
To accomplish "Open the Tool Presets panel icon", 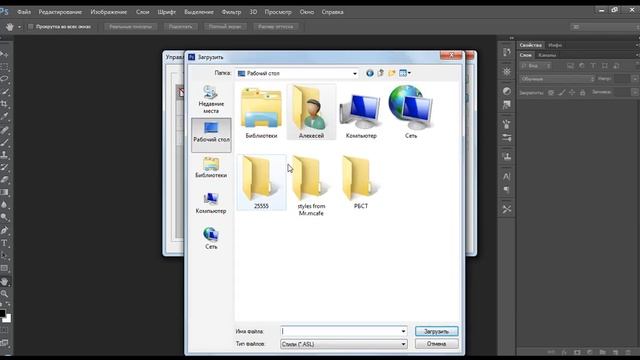I will (507, 209).
